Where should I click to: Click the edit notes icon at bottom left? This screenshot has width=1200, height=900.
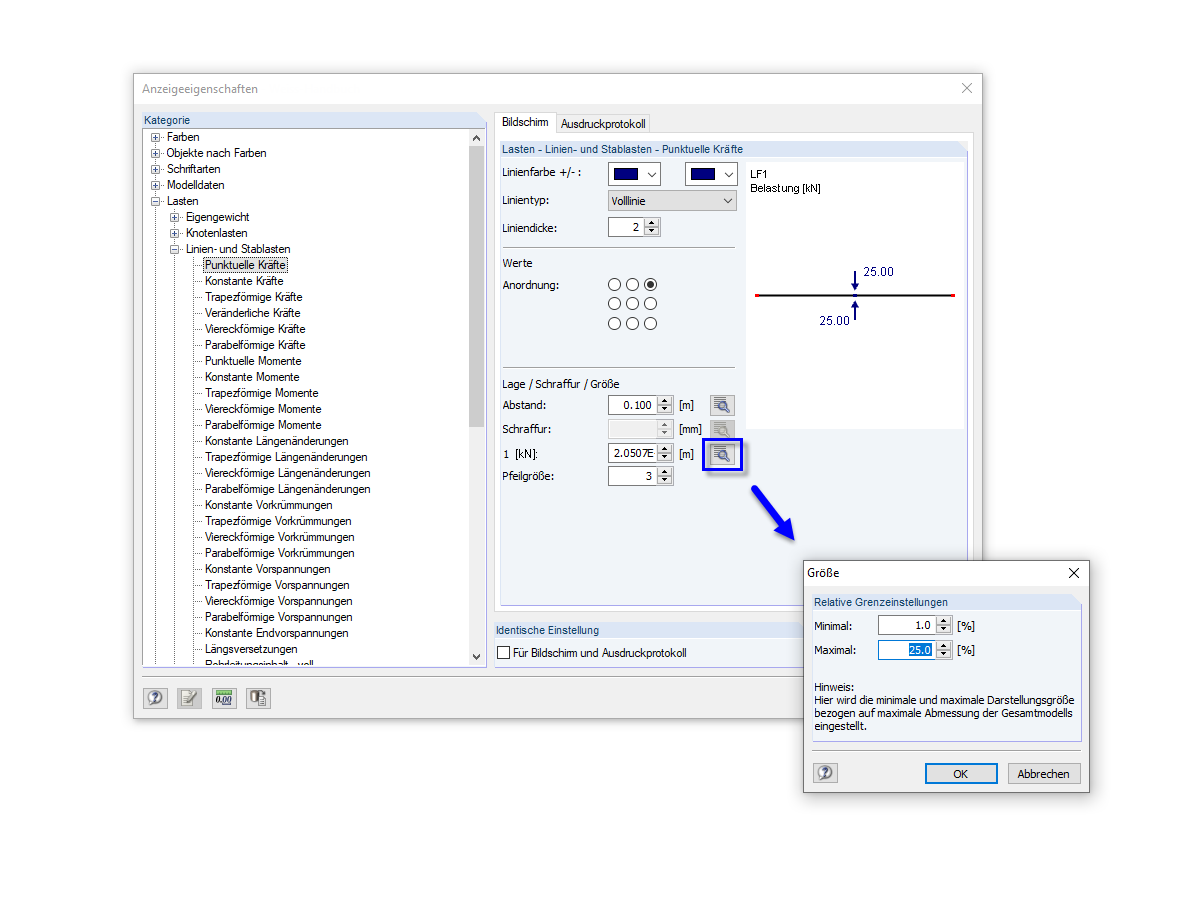click(189, 698)
